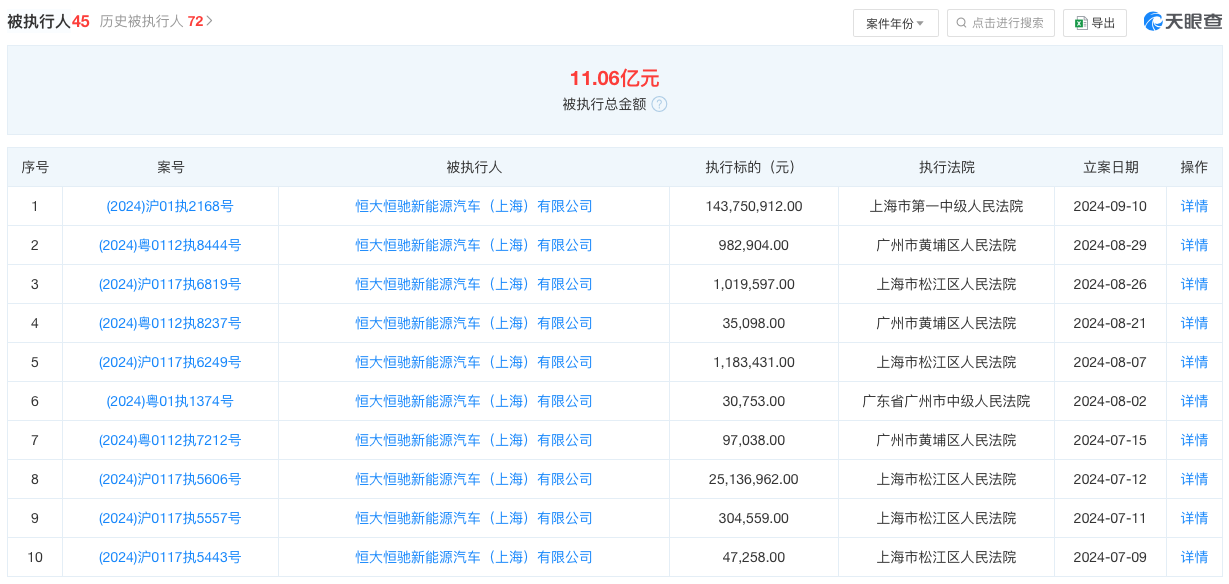View 详情 for the 2024-07-11 case

(1194, 518)
